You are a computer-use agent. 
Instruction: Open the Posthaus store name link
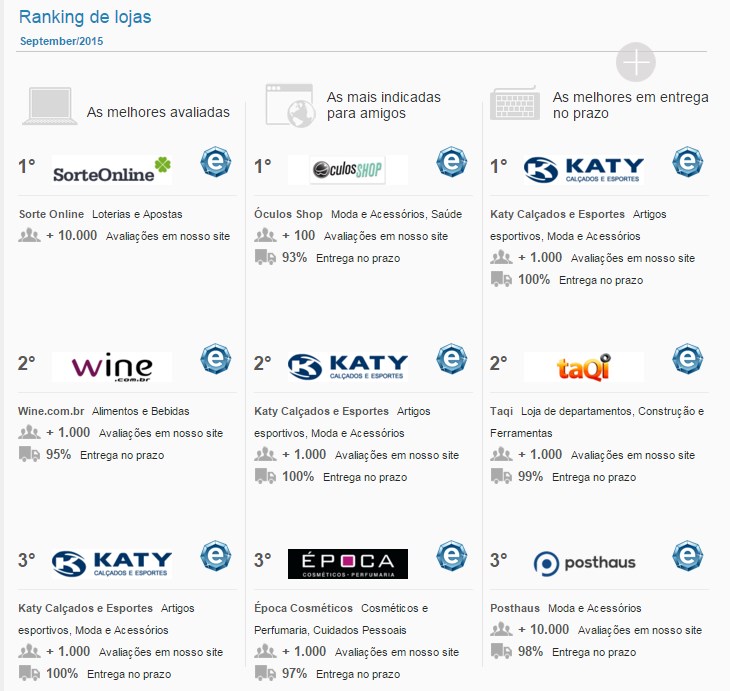515,608
